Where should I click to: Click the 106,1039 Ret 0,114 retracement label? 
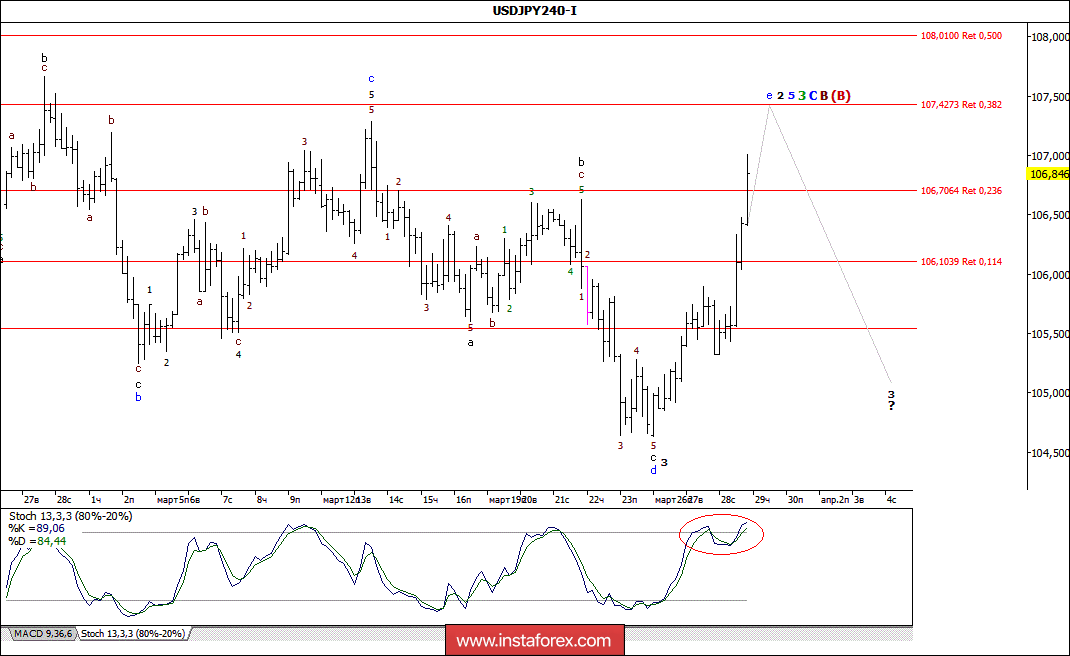point(961,262)
